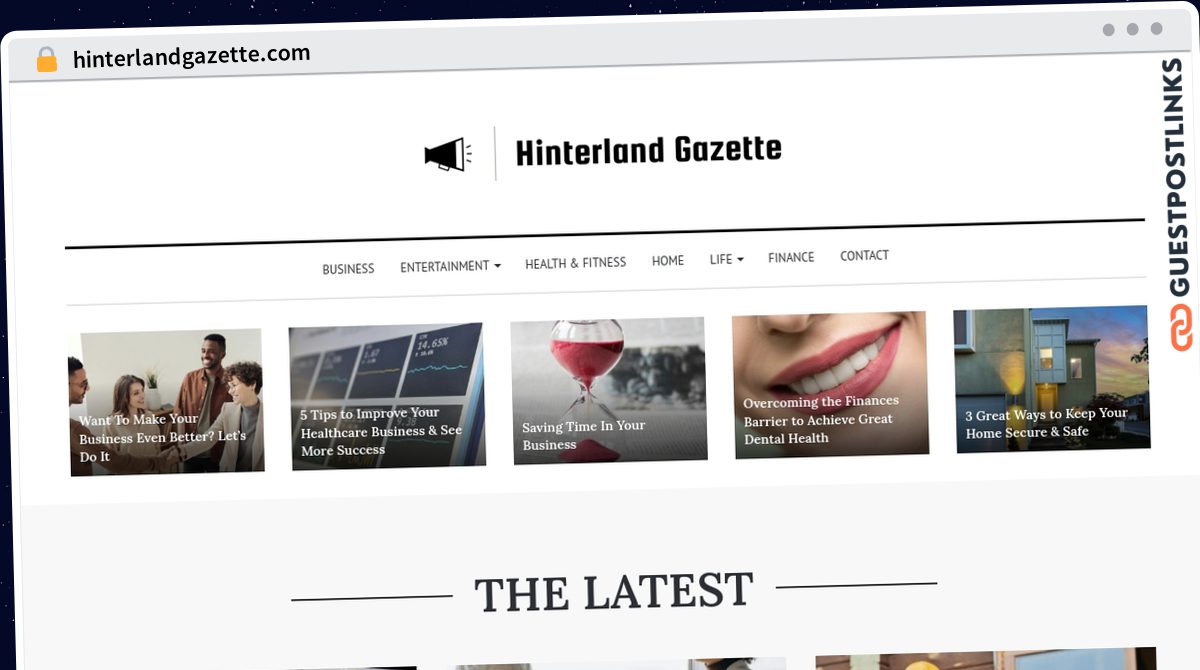Open the Great Dental Health article thumbnail
1200x670 pixels.
click(830, 385)
